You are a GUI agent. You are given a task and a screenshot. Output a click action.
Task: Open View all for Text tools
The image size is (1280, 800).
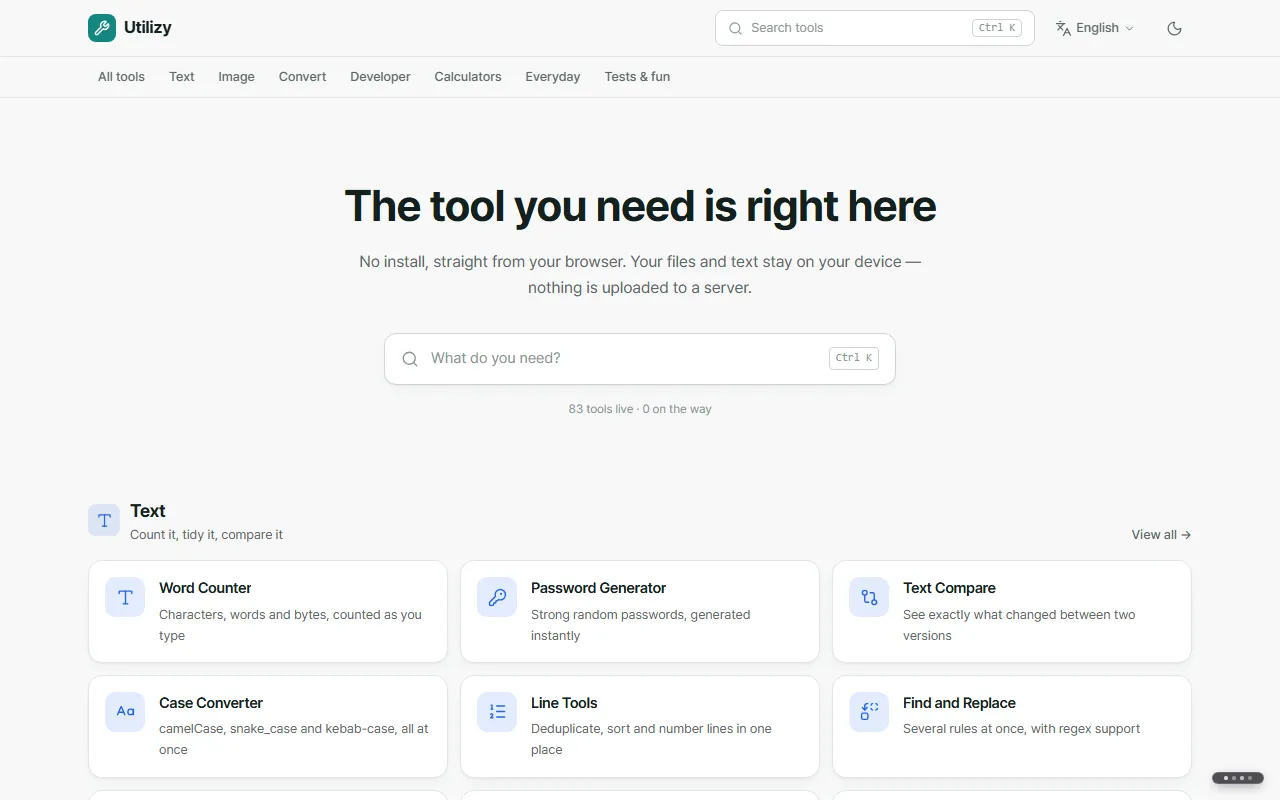[x=1161, y=535]
